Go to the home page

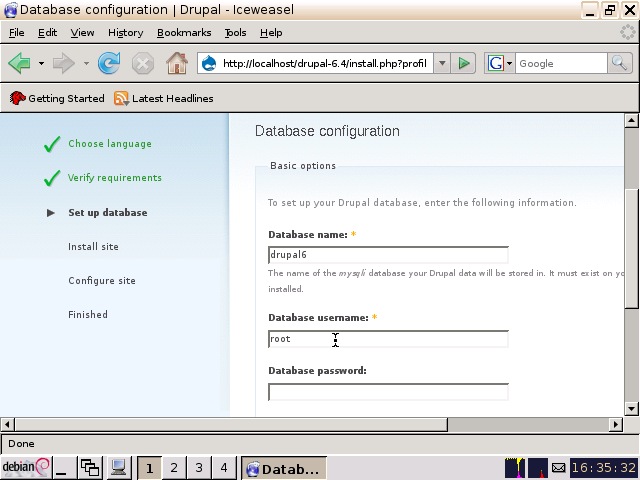point(177,63)
